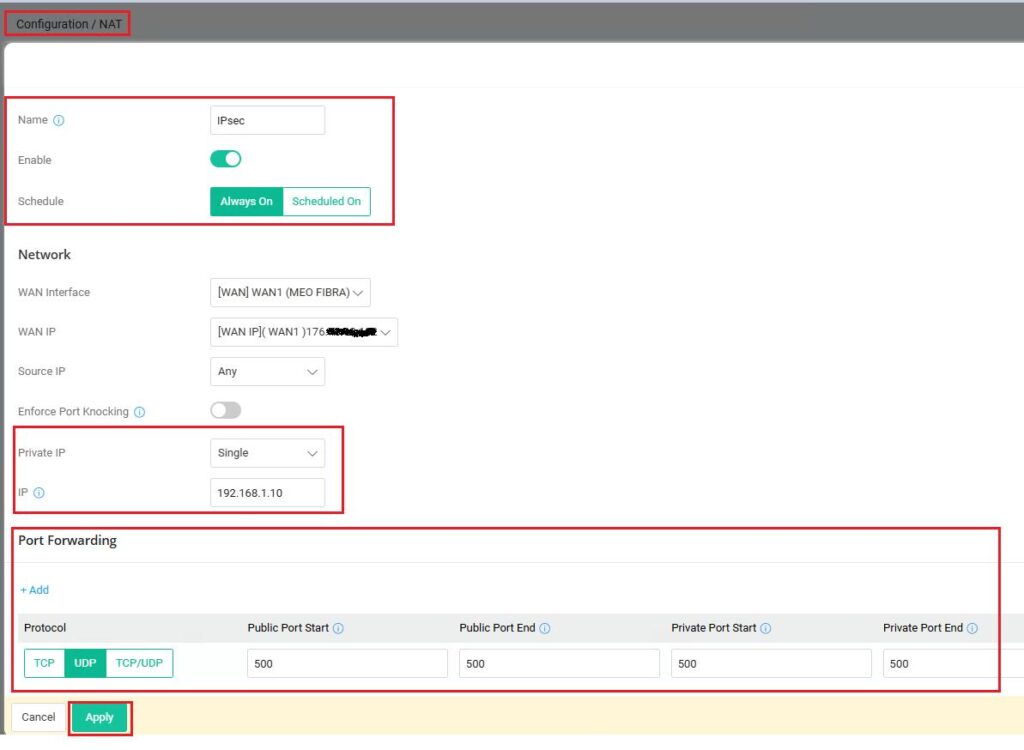Click the Apply button
The height and width of the screenshot is (750, 1024).
click(x=99, y=717)
